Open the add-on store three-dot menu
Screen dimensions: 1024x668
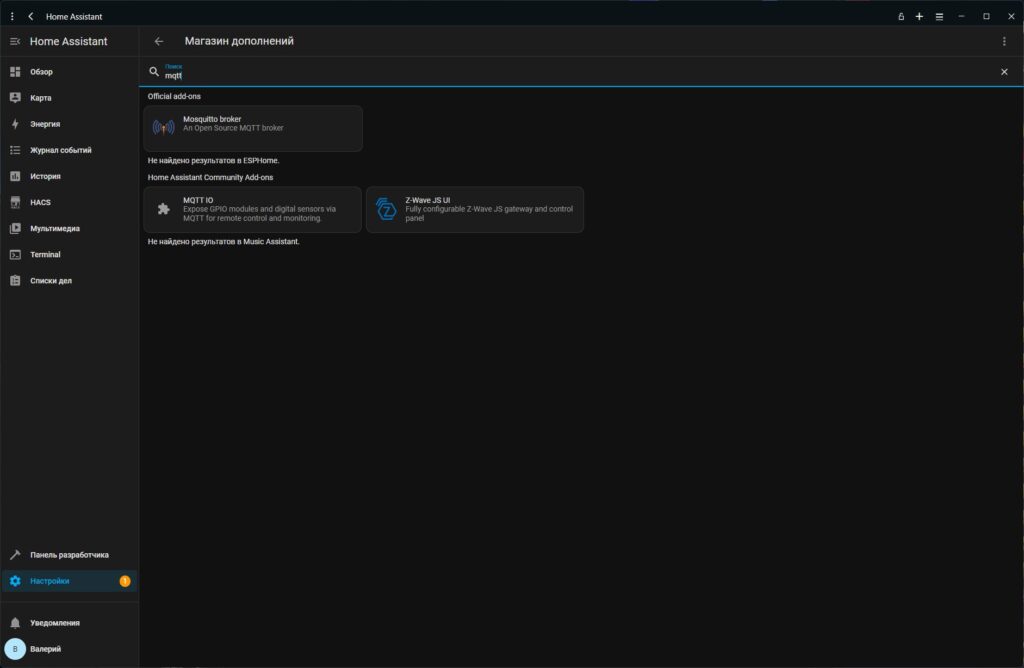click(x=1004, y=42)
